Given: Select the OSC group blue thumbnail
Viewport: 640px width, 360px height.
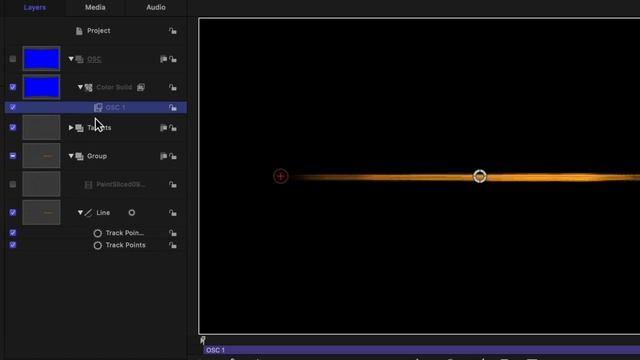Looking at the screenshot, I should [41, 59].
